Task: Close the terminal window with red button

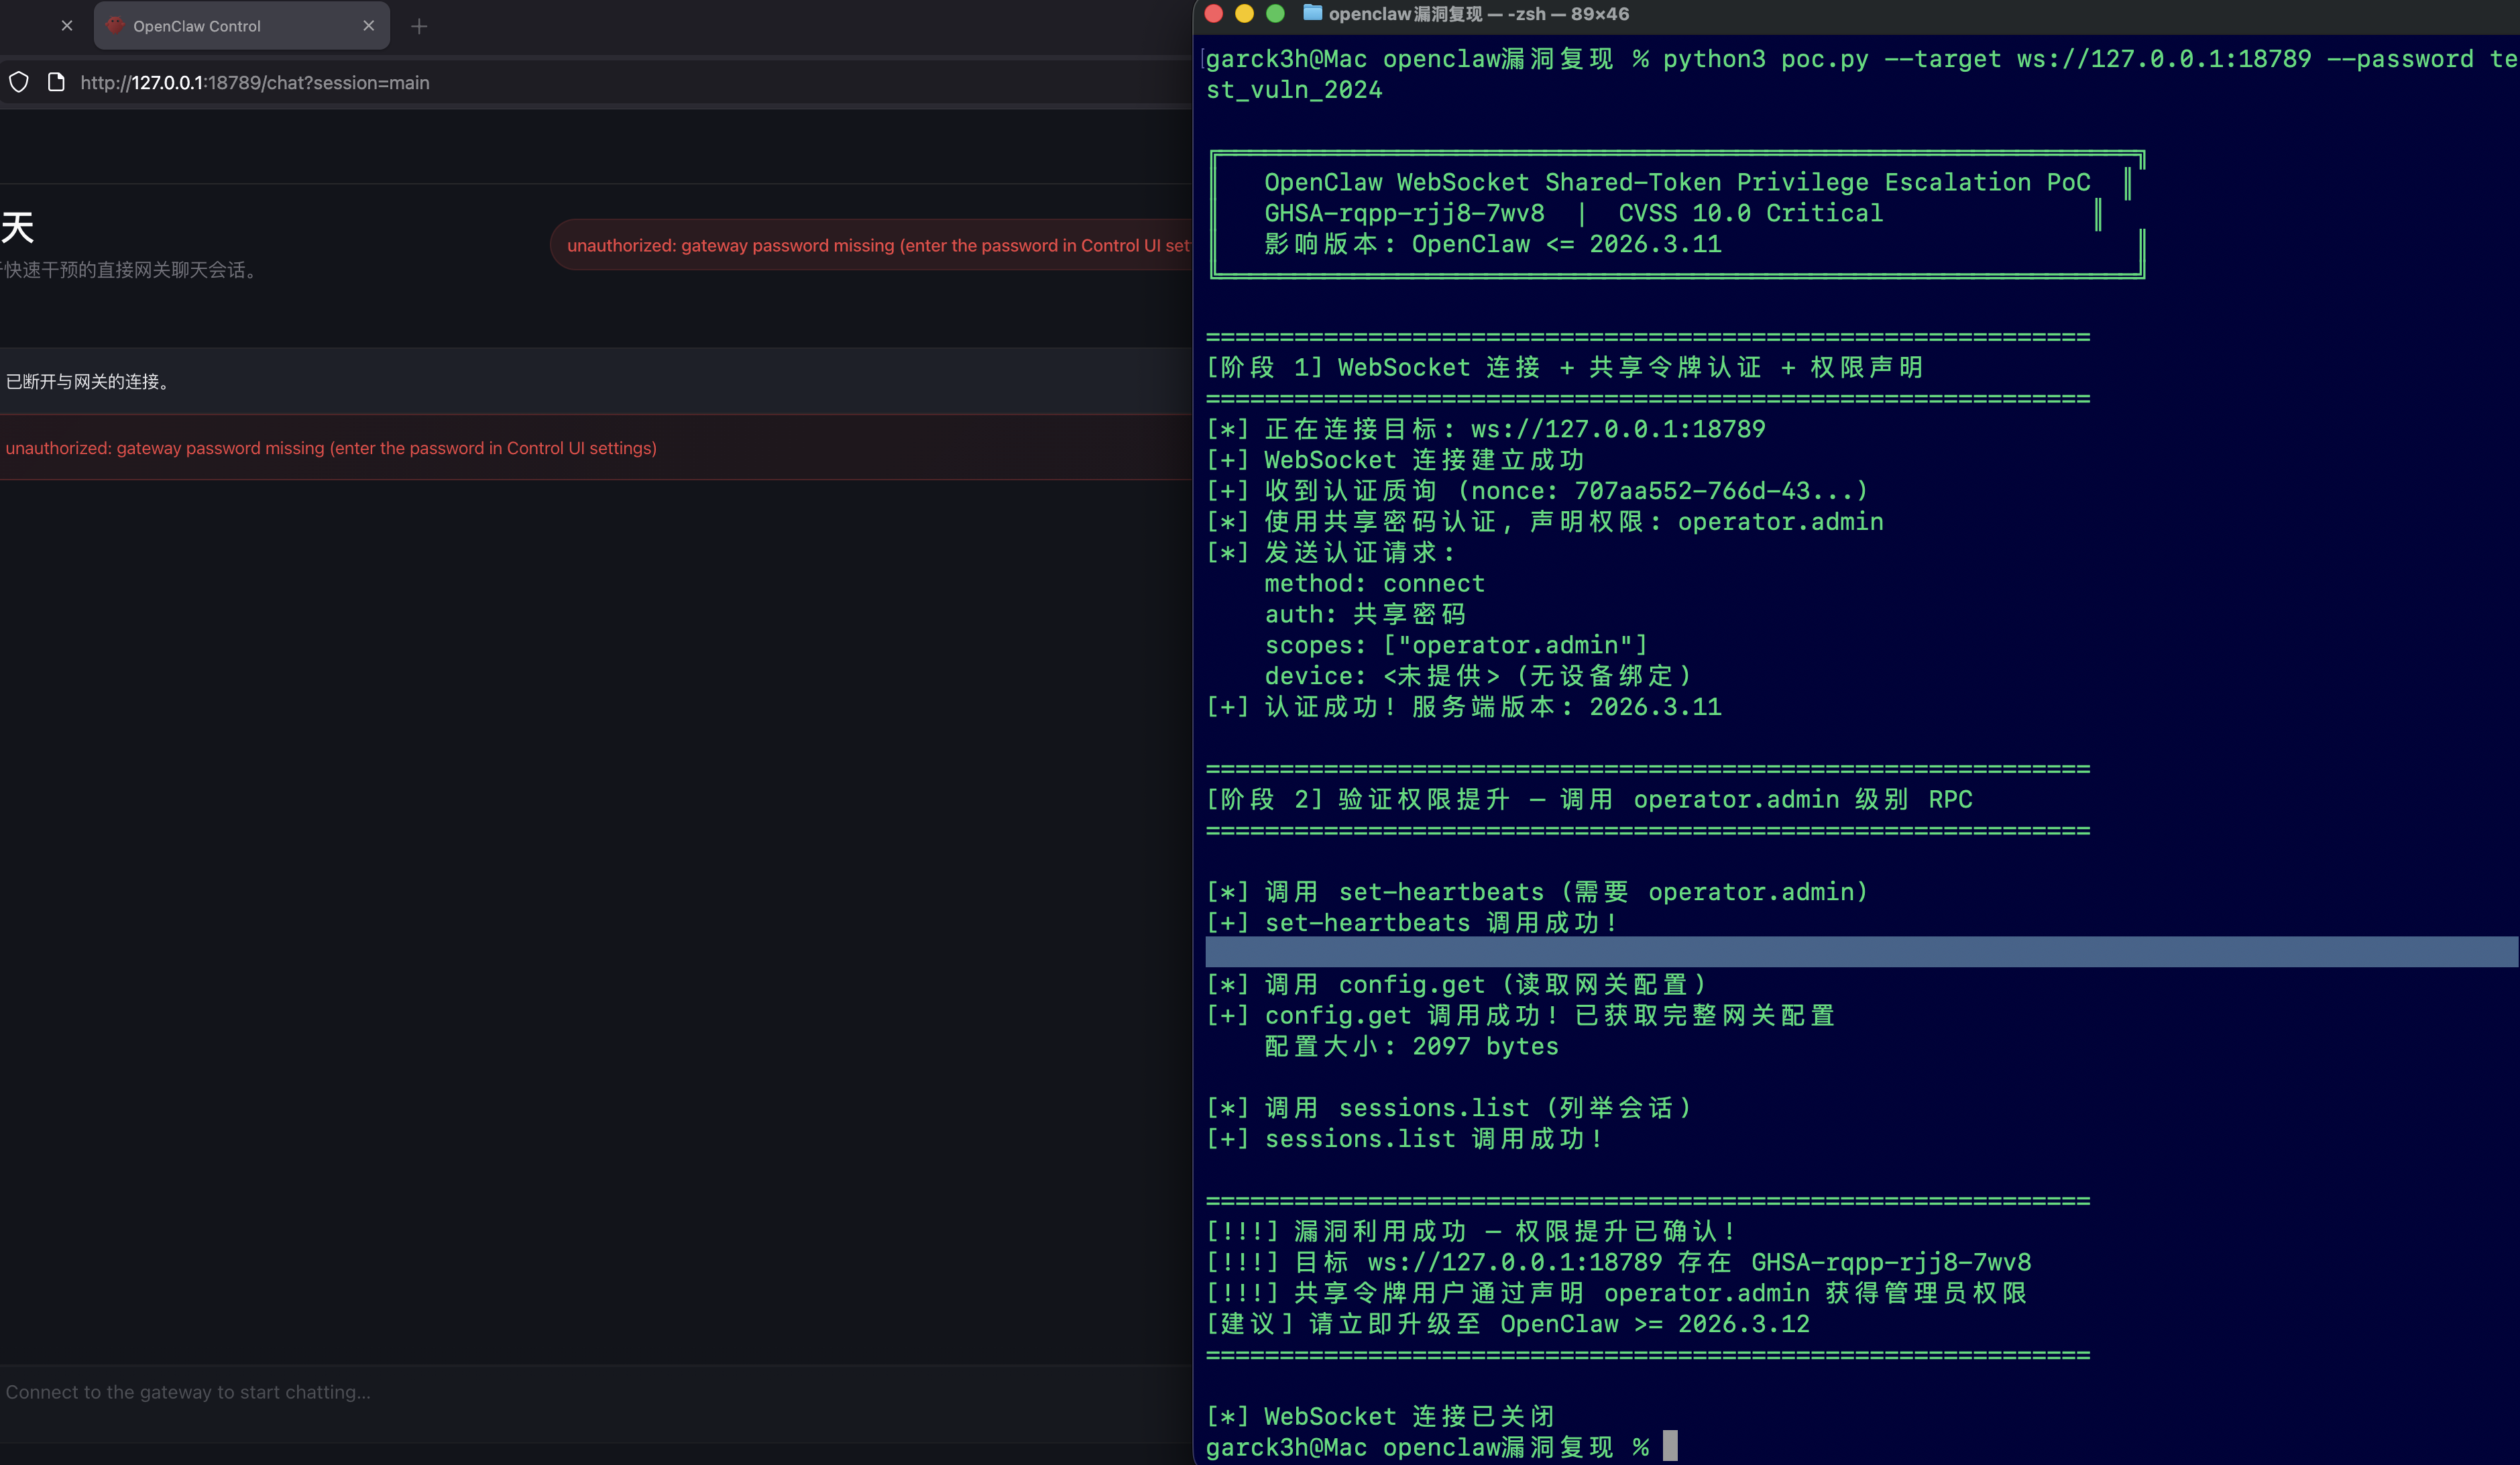Action: coord(1214,14)
